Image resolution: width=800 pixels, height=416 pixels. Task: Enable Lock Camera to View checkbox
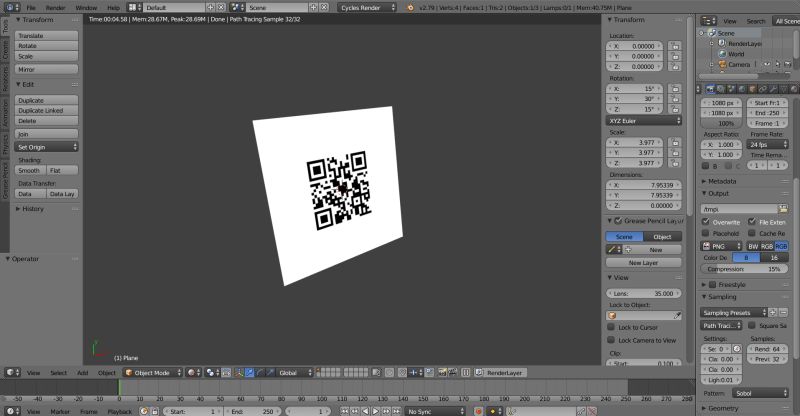tap(611, 340)
